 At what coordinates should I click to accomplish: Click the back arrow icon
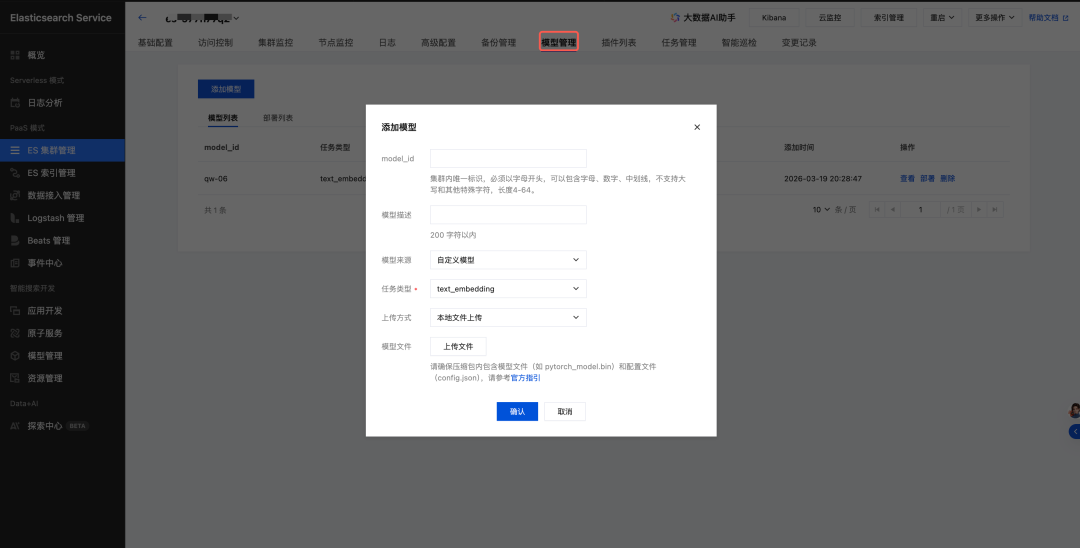(143, 18)
